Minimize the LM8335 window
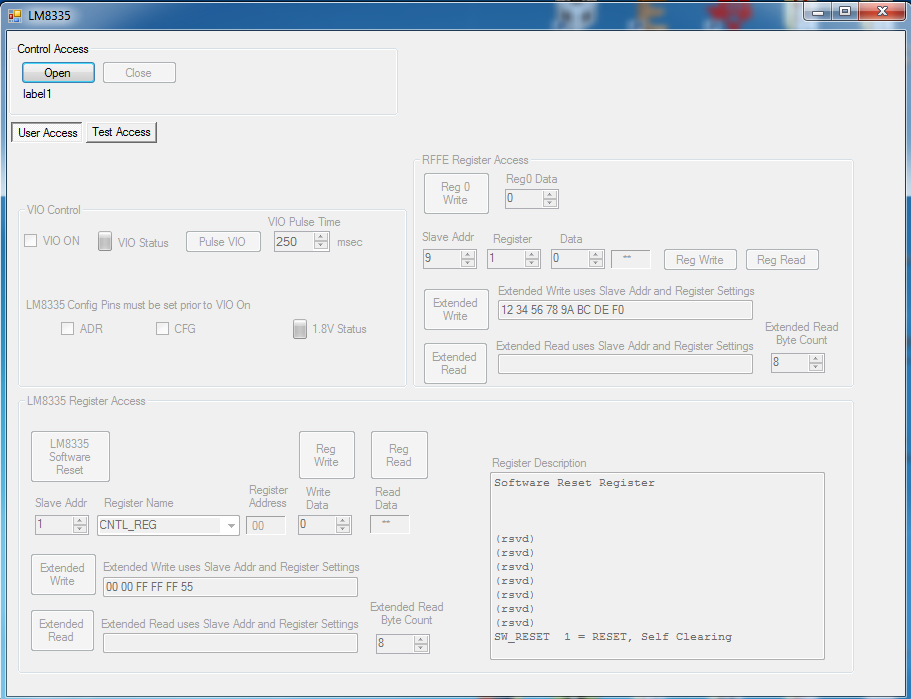The image size is (911, 699). [x=818, y=12]
